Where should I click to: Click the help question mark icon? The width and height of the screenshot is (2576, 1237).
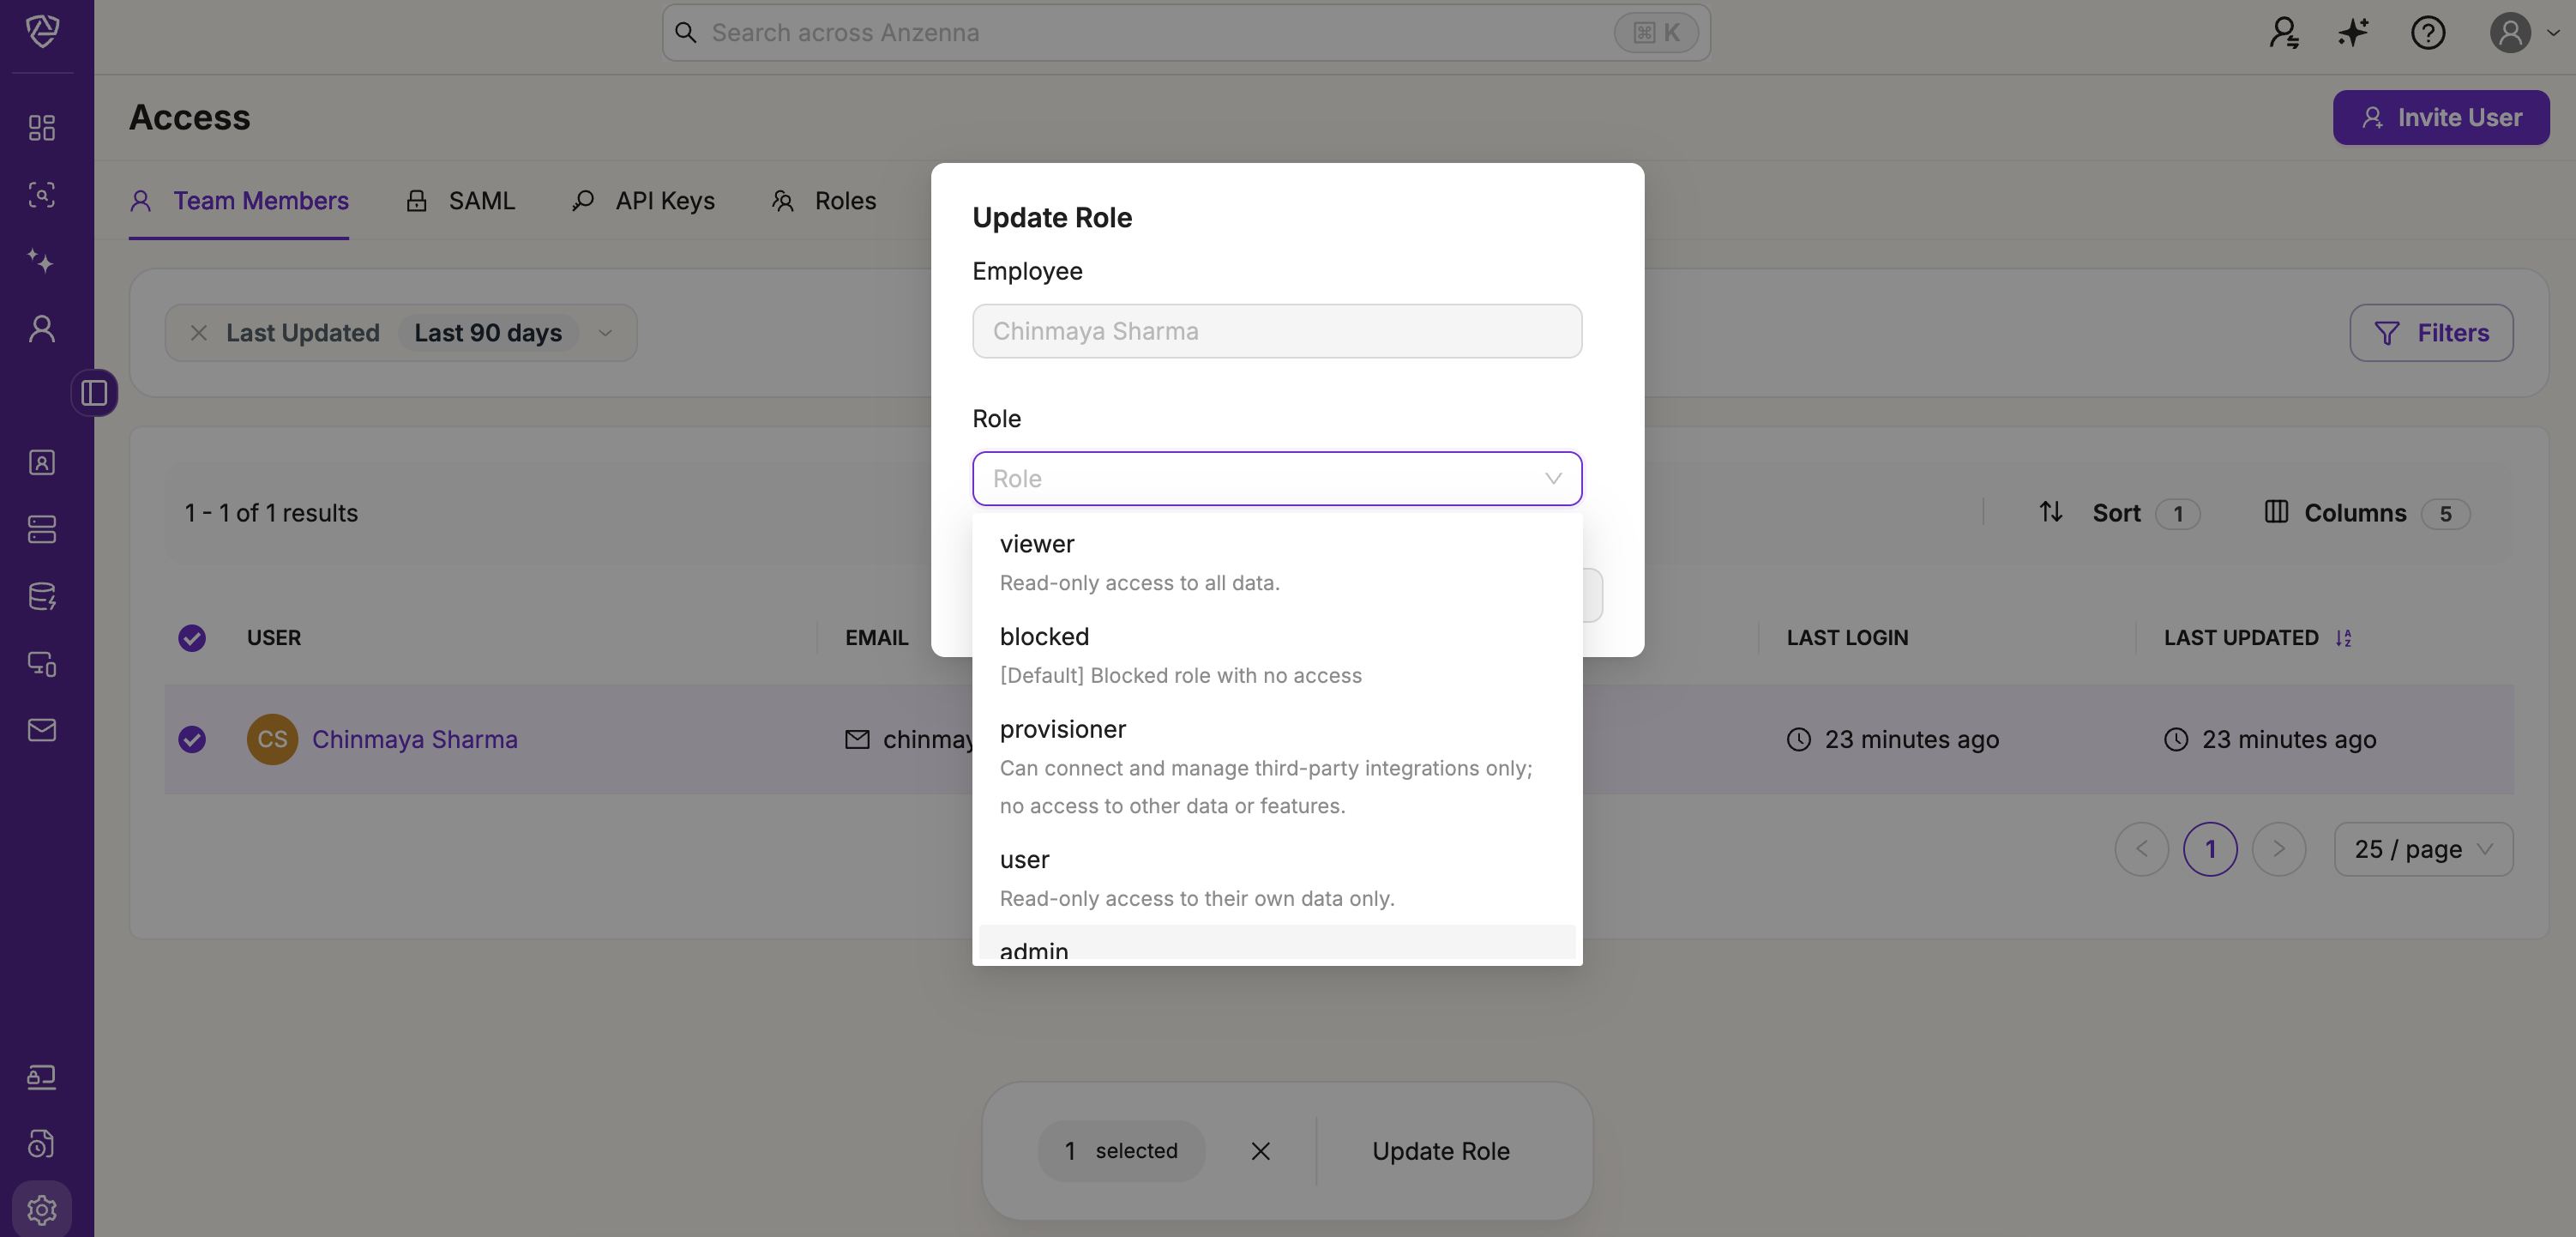point(2427,33)
